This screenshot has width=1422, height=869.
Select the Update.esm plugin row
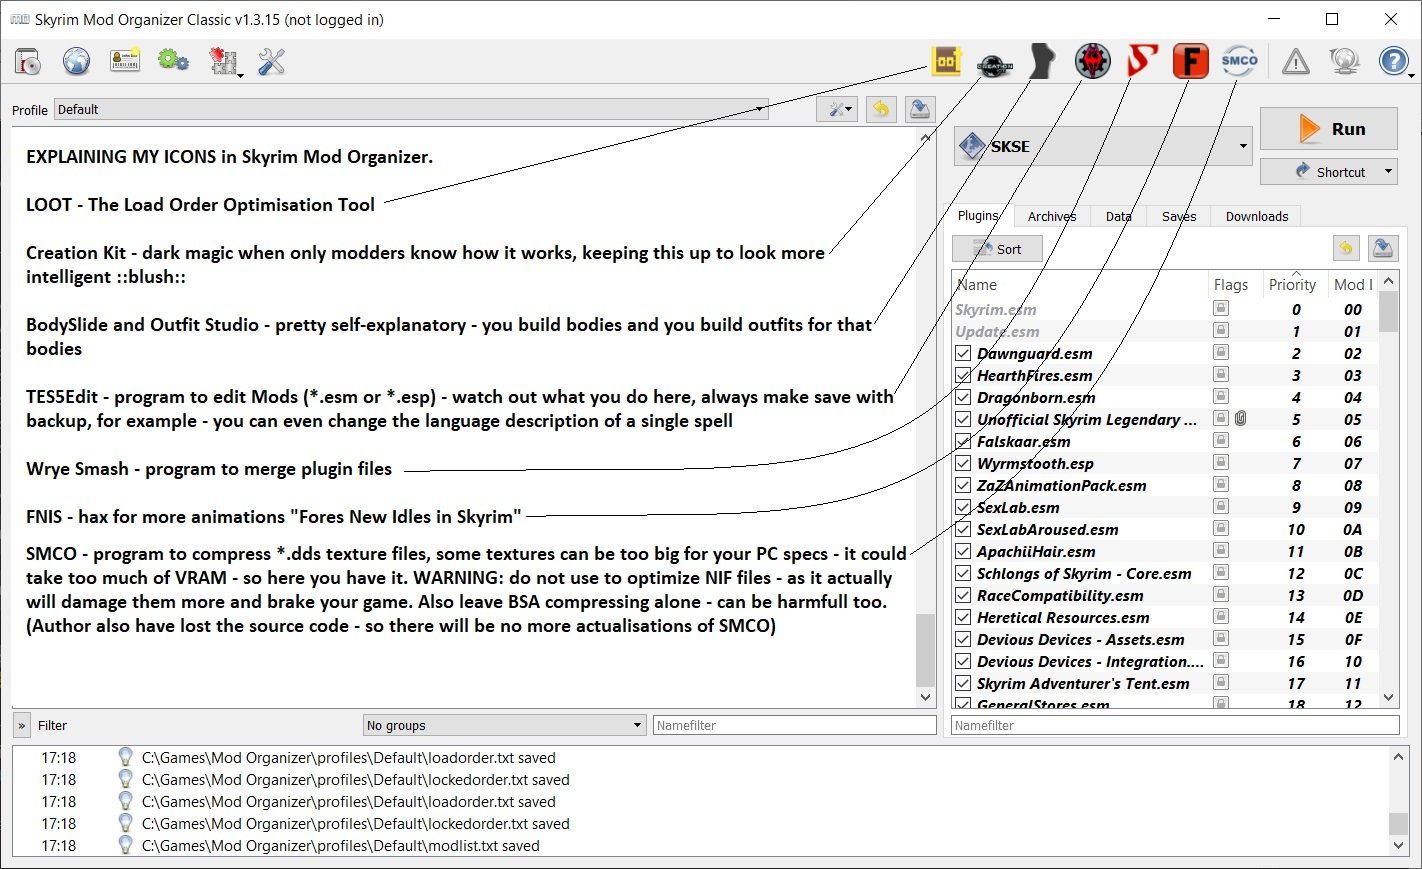[x=1165, y=331]
